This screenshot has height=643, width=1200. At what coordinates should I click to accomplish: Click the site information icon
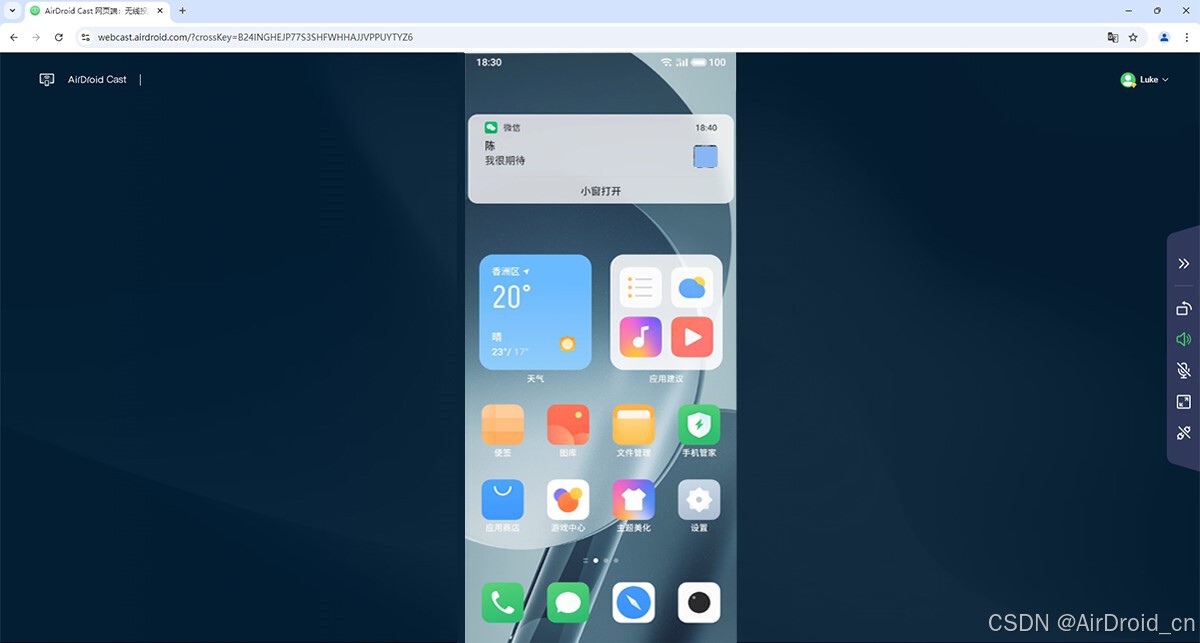coord(85,37)
